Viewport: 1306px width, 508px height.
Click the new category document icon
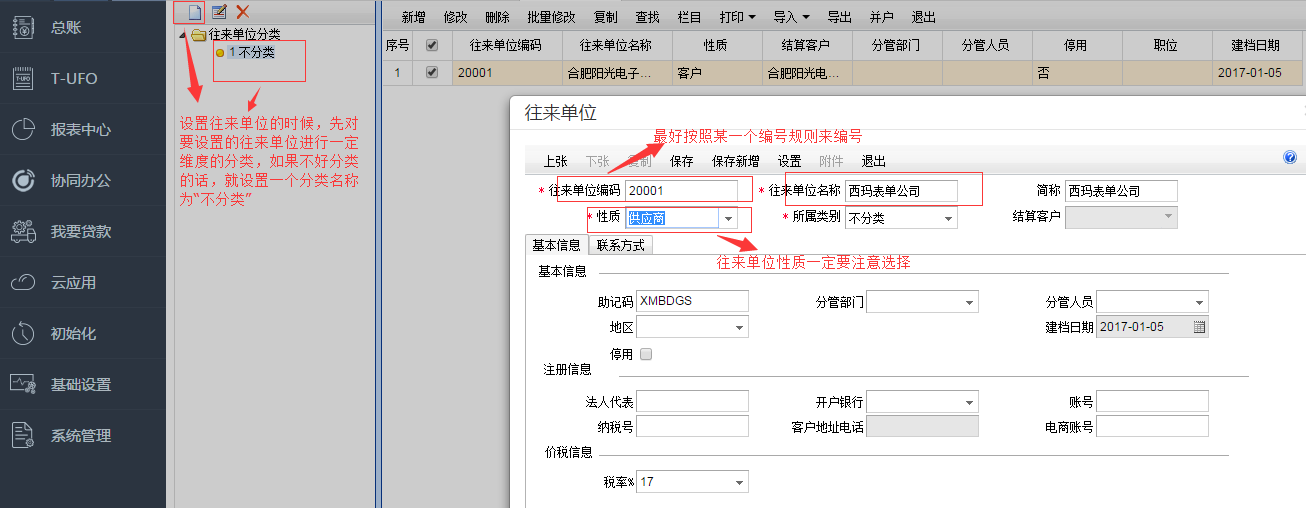click(x=195, y=12)
